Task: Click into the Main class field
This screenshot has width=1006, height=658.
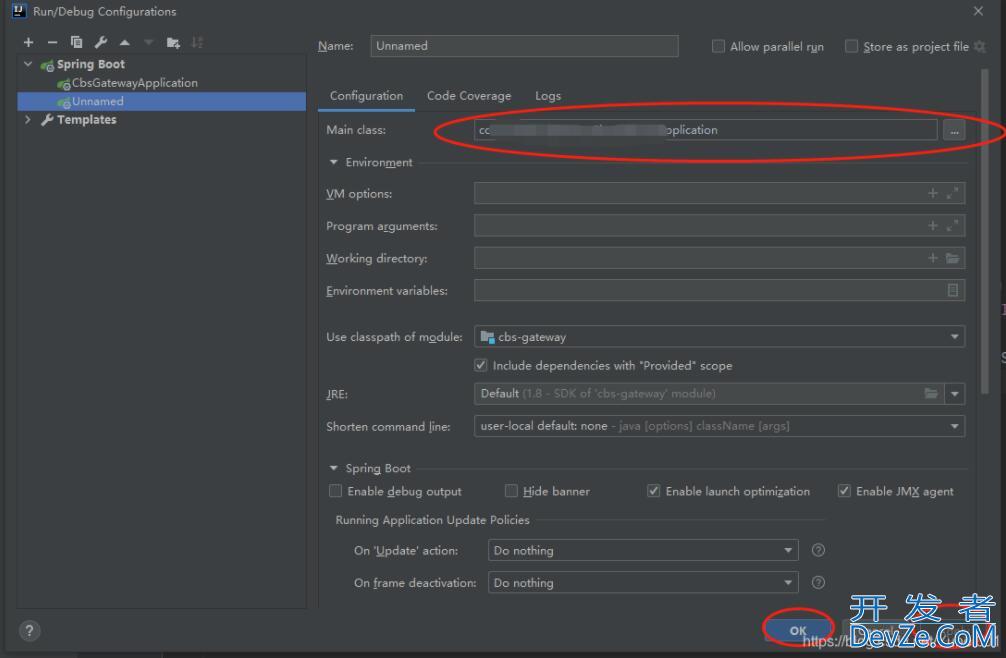Action: tap(706, 130)
